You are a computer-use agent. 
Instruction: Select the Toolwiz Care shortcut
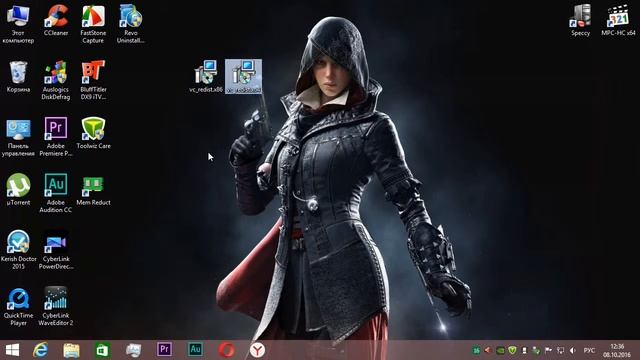point(93,133)
